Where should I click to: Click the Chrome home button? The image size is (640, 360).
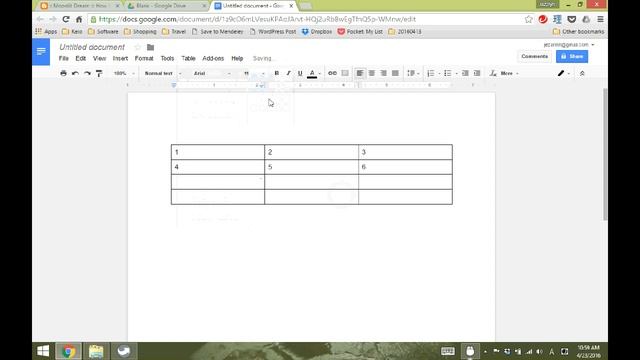[x=79, y=19]
